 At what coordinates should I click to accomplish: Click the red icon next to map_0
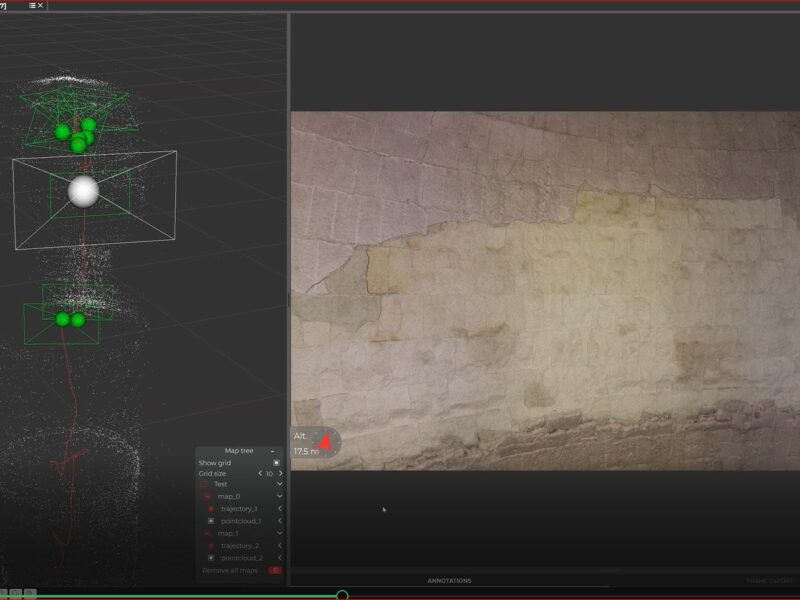point(207,496)
